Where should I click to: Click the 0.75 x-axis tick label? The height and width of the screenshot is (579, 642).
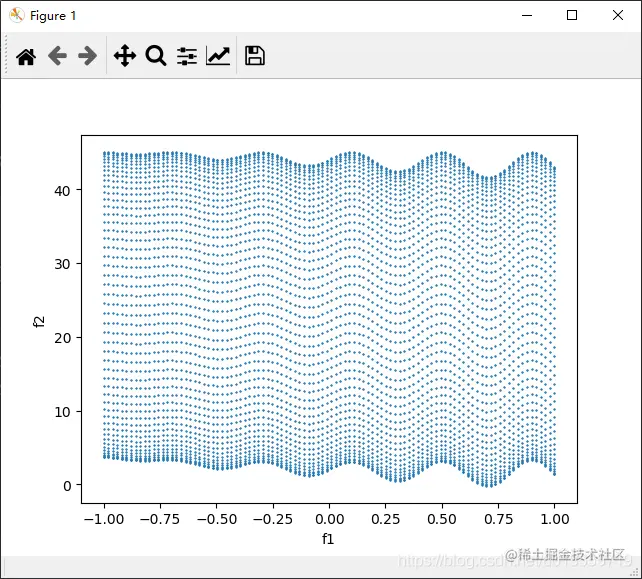click(x=498, y=519)
